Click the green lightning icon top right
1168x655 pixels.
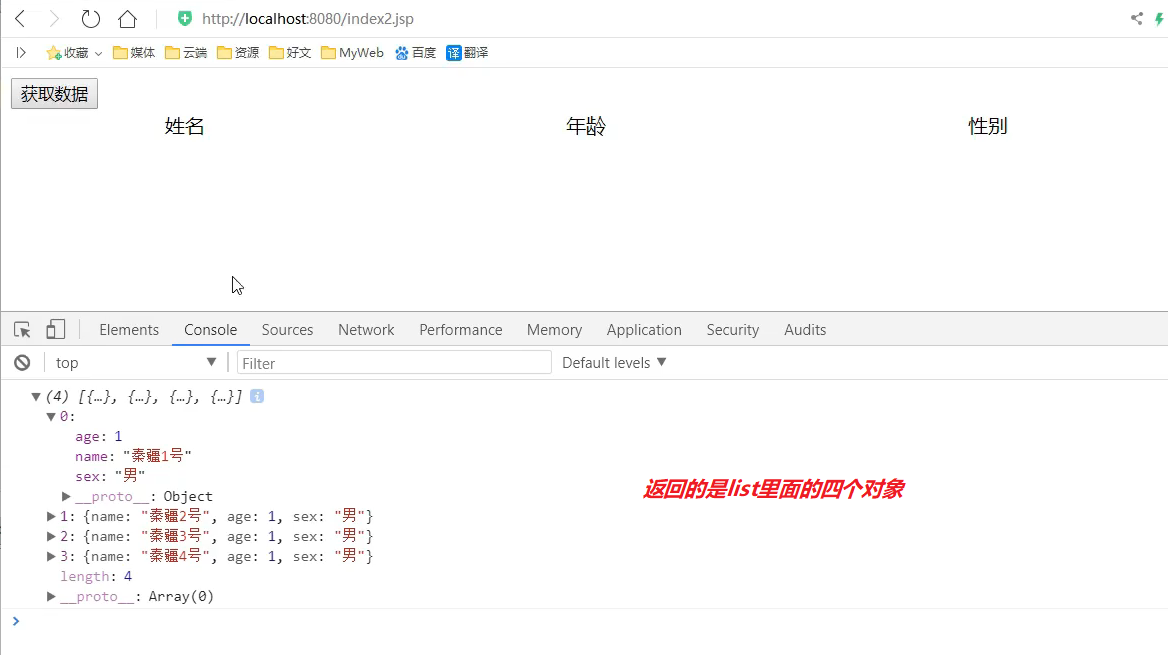[1160, 18]
